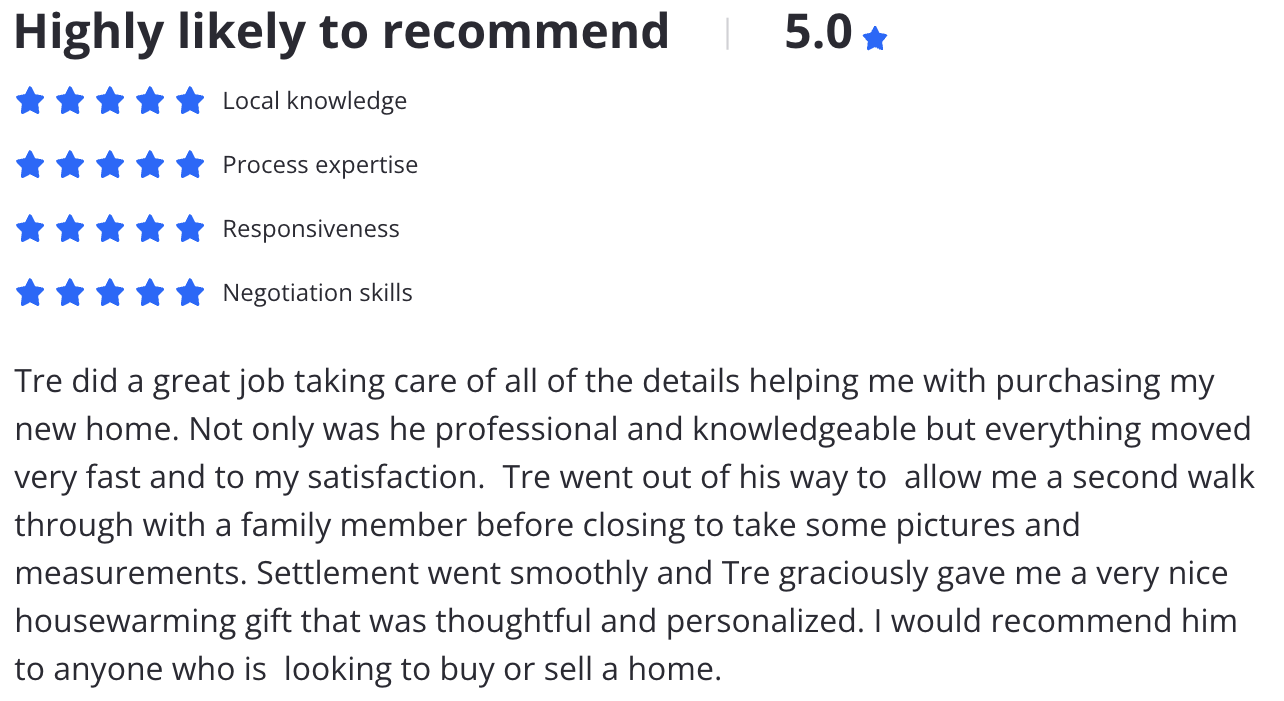This screenshot has width=1284, height=701.
Task: Click the Negotiation skills label
Action: coord(318,293)
